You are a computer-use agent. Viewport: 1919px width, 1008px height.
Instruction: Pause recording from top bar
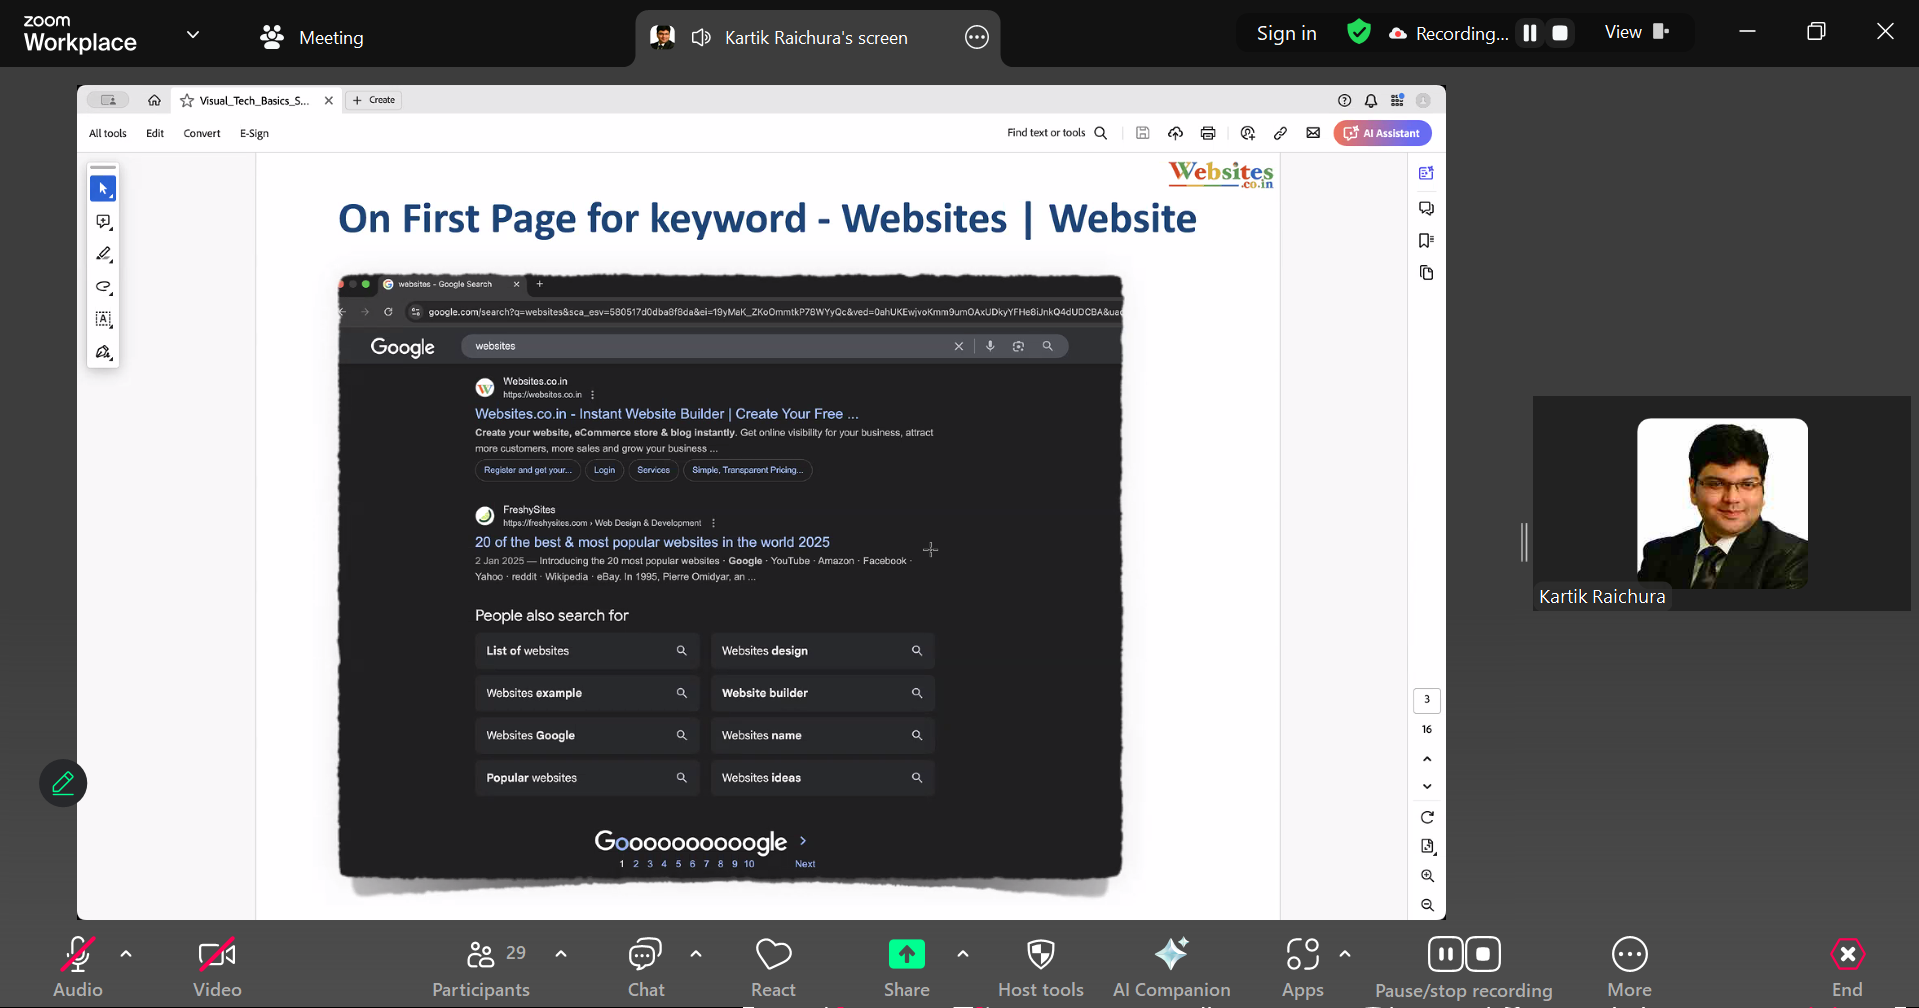pyautogui.click(x=1530, y=33)
